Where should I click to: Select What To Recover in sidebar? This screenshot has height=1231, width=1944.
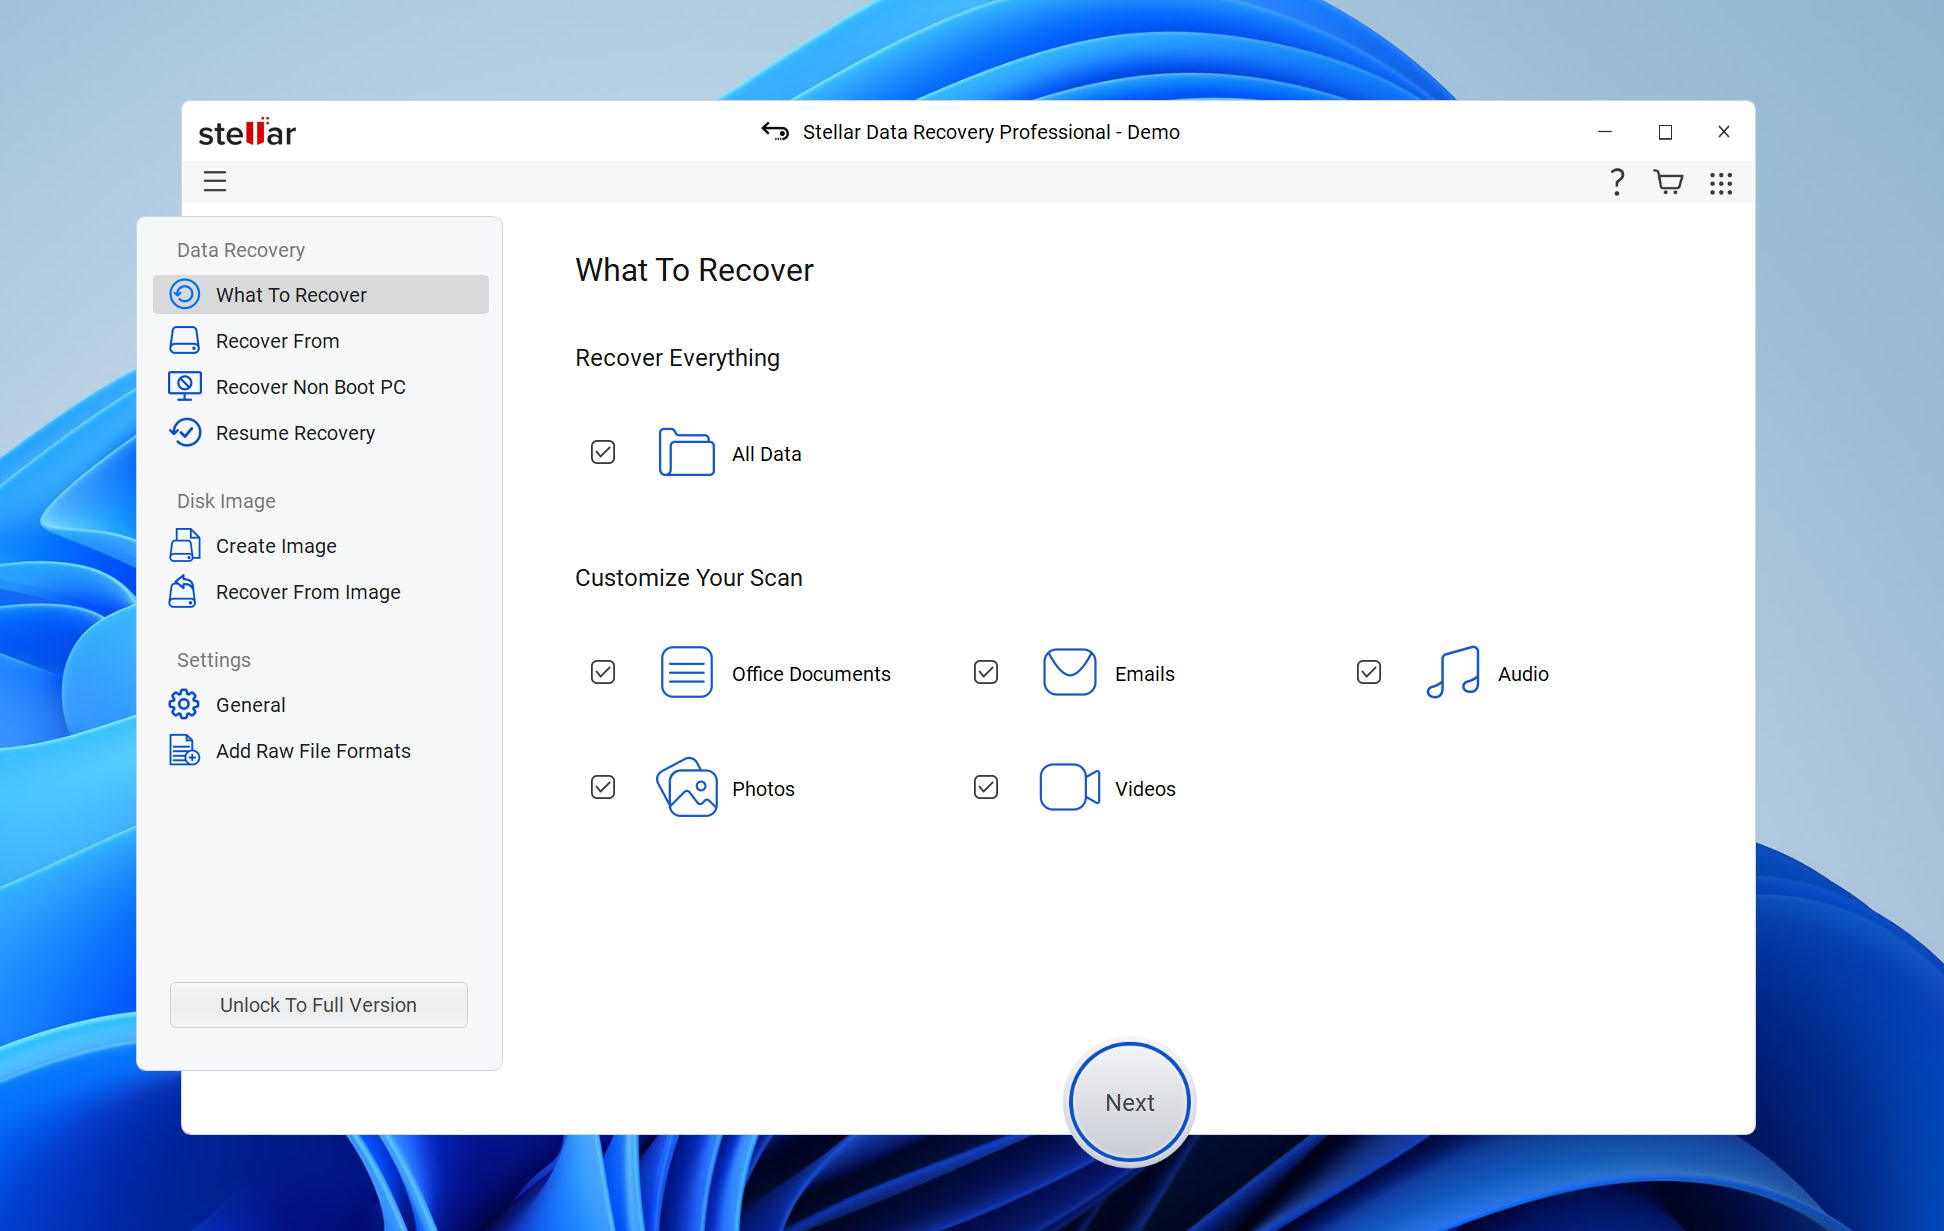pyautogui.click(x=321, y=294)
